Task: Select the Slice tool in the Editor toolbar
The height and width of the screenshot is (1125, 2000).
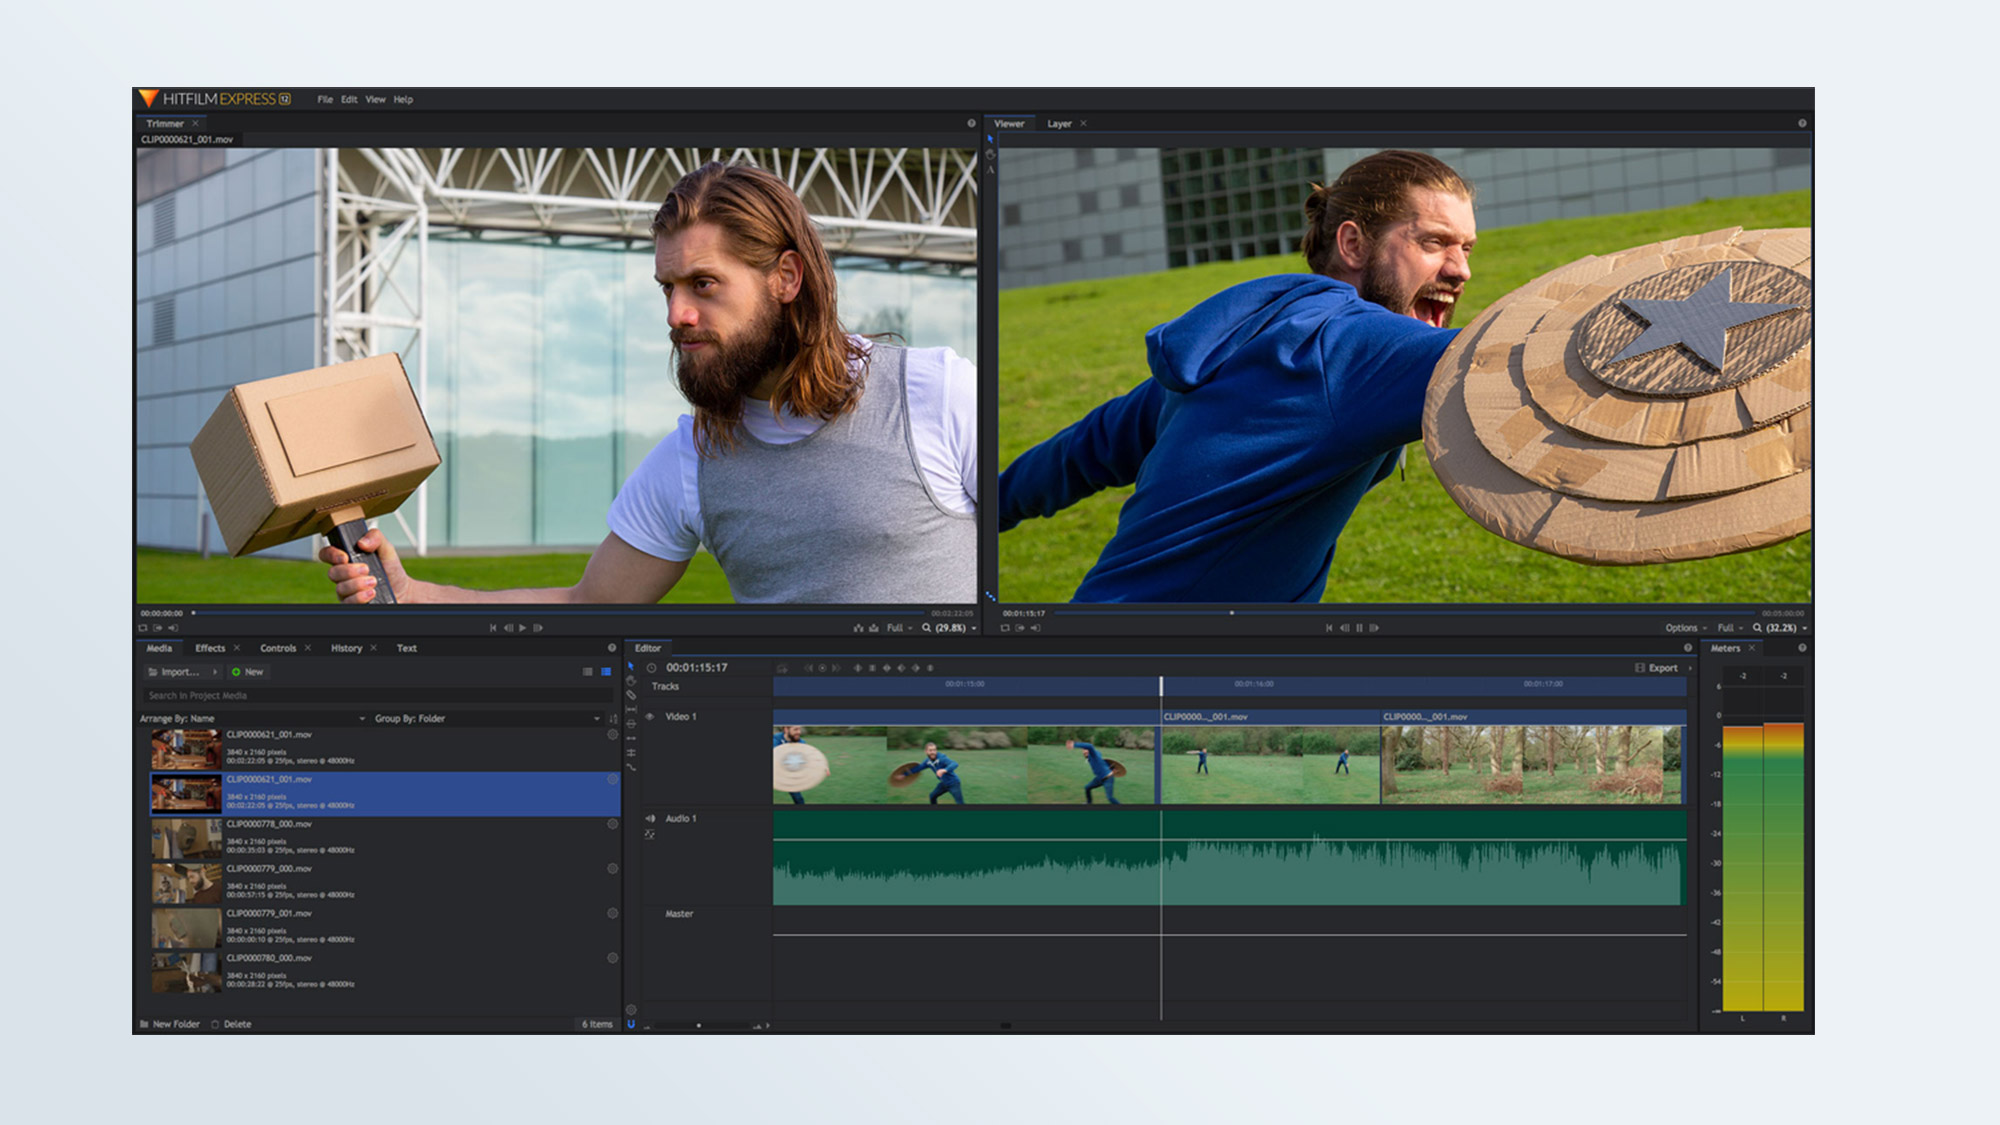Action: pyautogui.click(x=631, y=695)
